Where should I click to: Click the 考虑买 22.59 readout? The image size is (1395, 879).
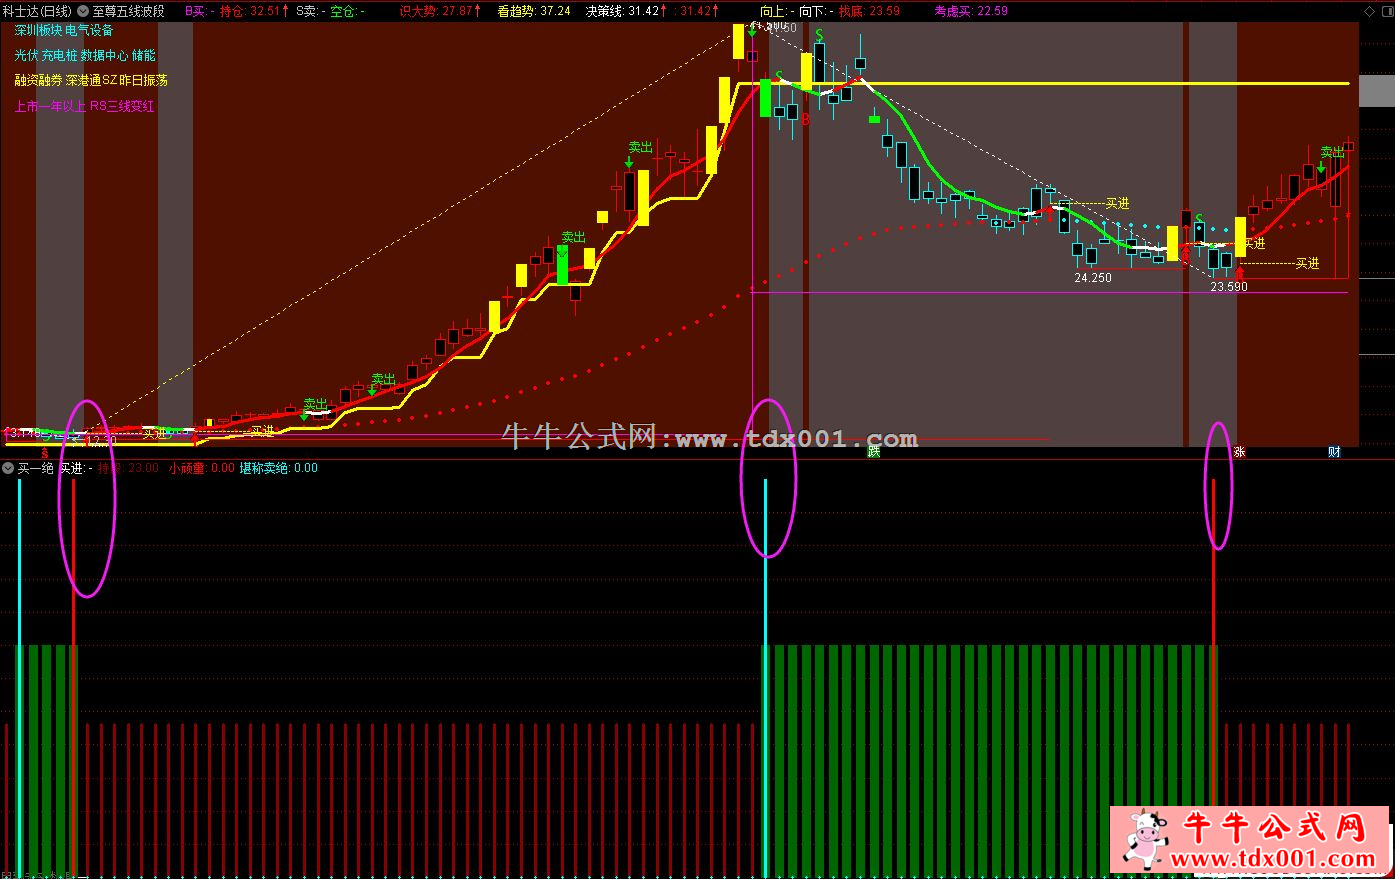coord(971,11)
